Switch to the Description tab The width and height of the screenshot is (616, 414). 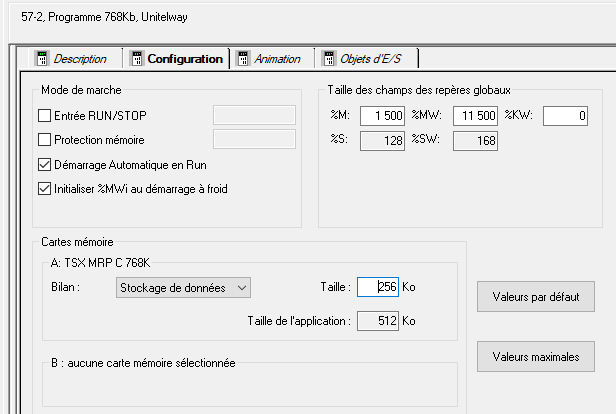click(79, 59)
